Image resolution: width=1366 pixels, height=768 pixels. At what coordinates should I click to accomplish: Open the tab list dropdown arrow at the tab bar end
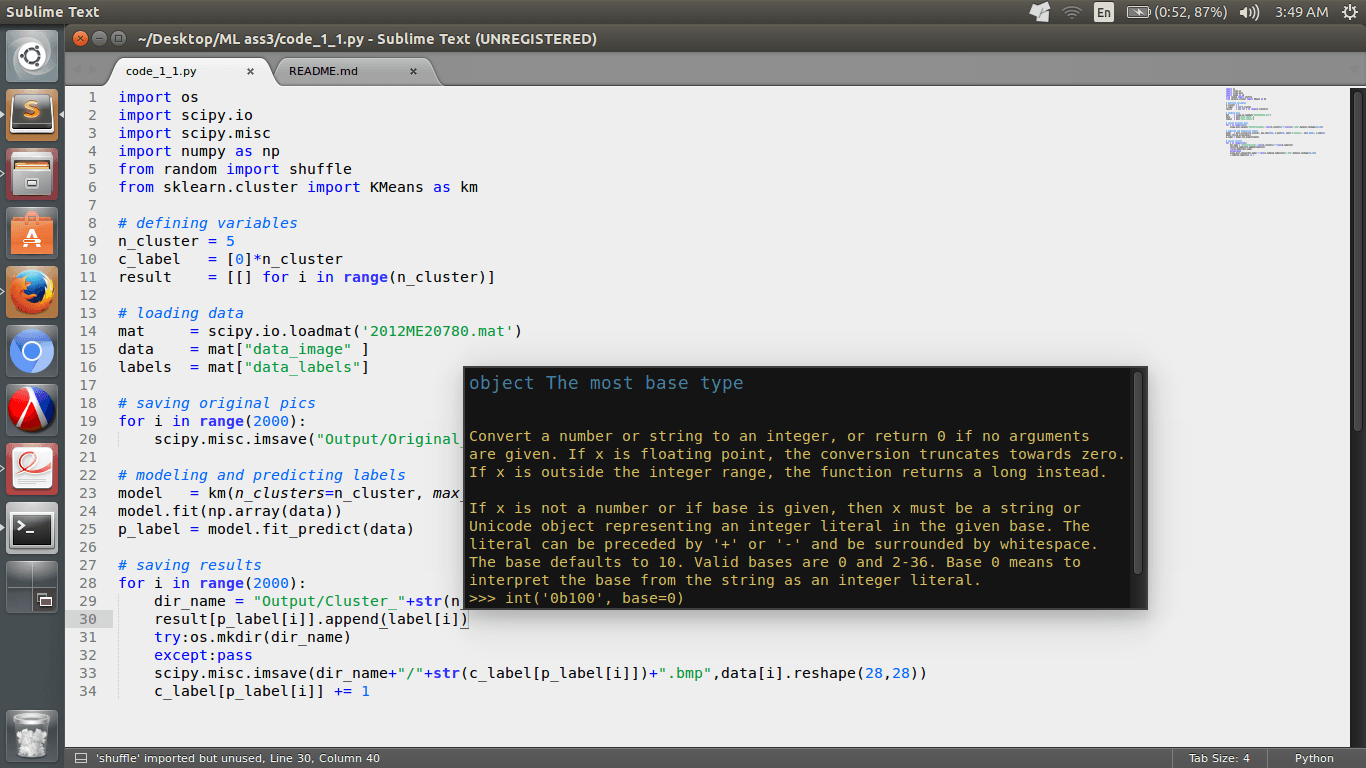click(x=1354, y=70)
